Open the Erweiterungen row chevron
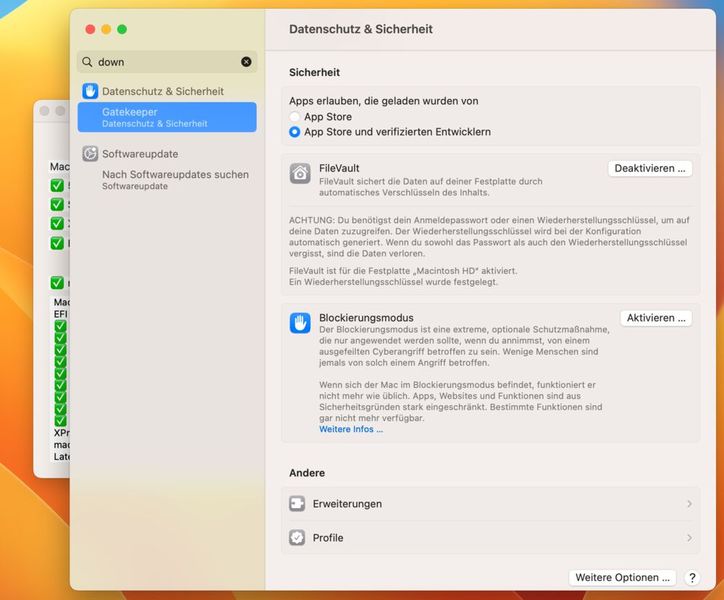This screenshot has height=600, width=724. 689,503
